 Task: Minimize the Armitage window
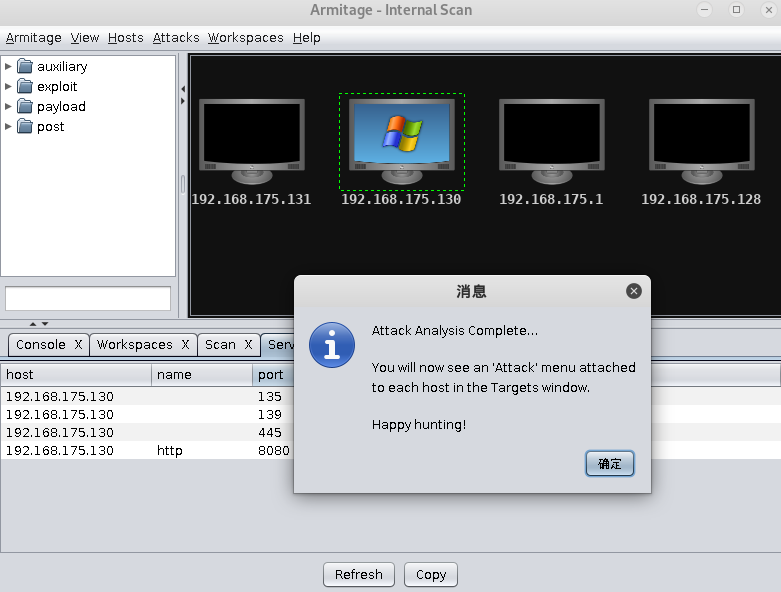coord(704,9)
